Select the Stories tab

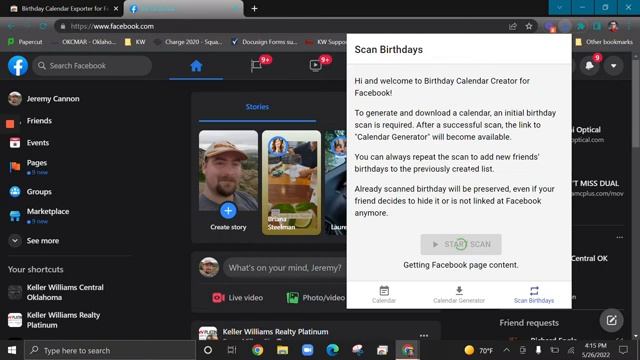pyautogui.click(x=257, y=107)
